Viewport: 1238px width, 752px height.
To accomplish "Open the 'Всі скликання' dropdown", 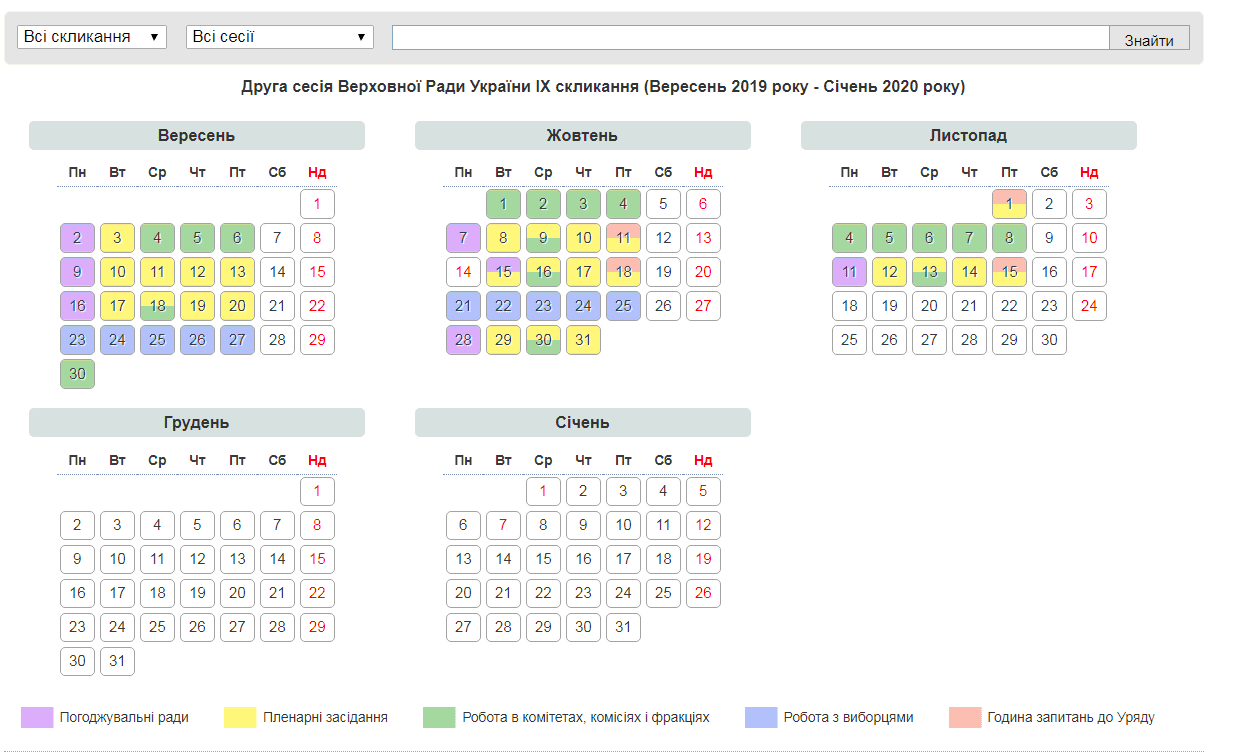I will (91, 37).
